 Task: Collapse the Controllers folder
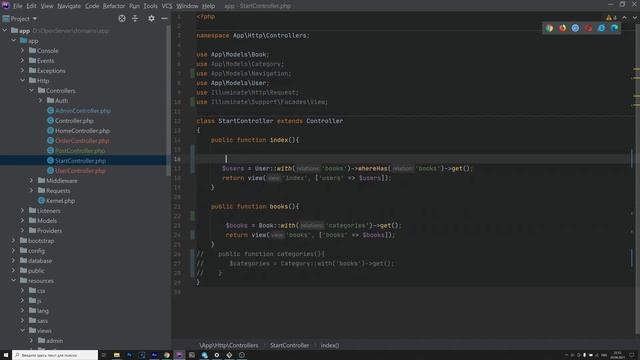click(31, 91)
